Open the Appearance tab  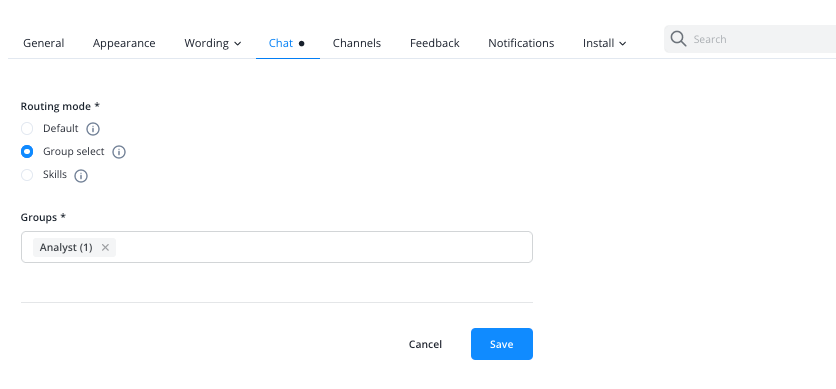[x=124, y=43]
